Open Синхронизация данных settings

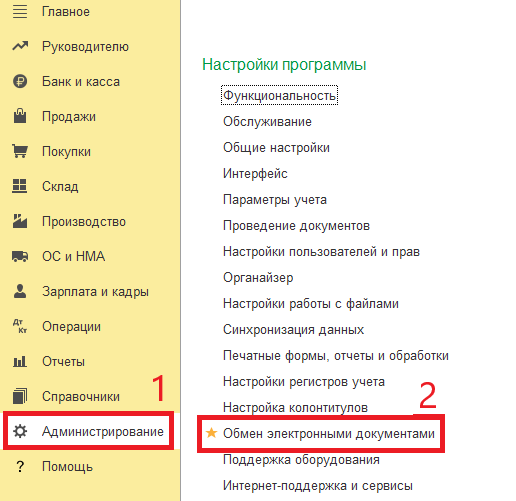[x=293, y=330]
